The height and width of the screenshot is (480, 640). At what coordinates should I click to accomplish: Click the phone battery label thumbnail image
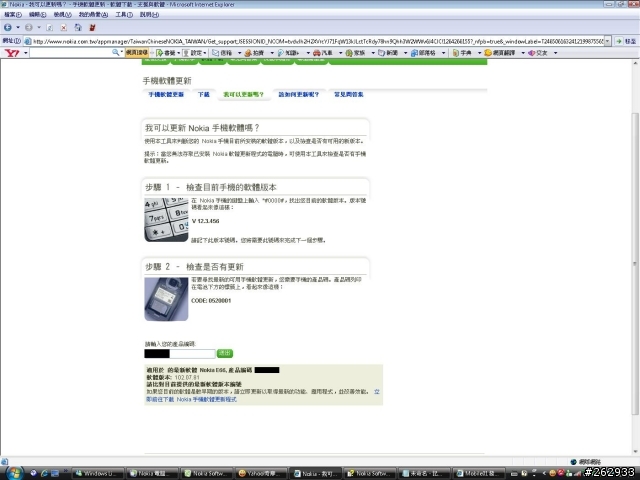tap(166, 299)
